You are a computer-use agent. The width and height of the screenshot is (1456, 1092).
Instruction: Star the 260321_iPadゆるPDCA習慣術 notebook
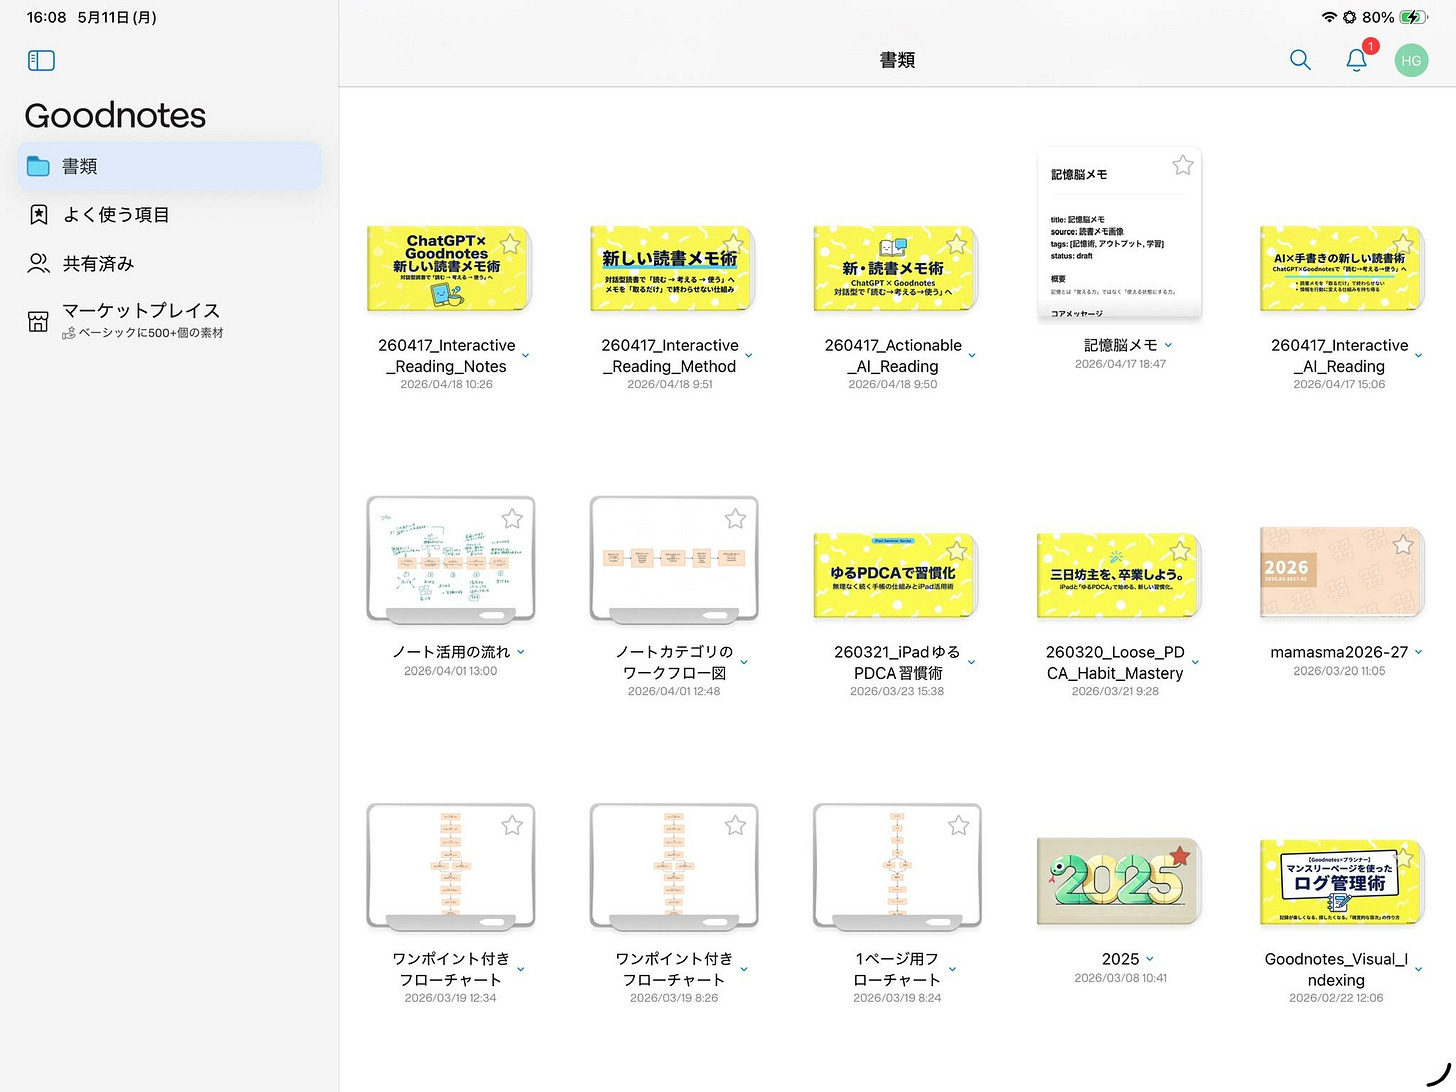click(957, 550)
